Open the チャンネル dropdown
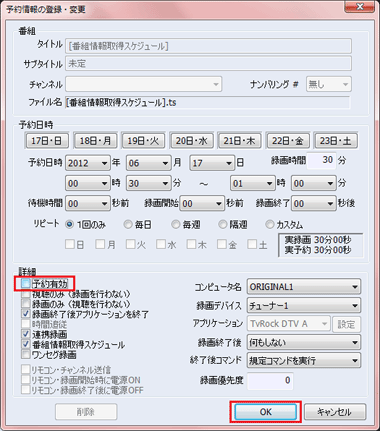This screenshot has height=431, width=380. (x=144, y=84)
